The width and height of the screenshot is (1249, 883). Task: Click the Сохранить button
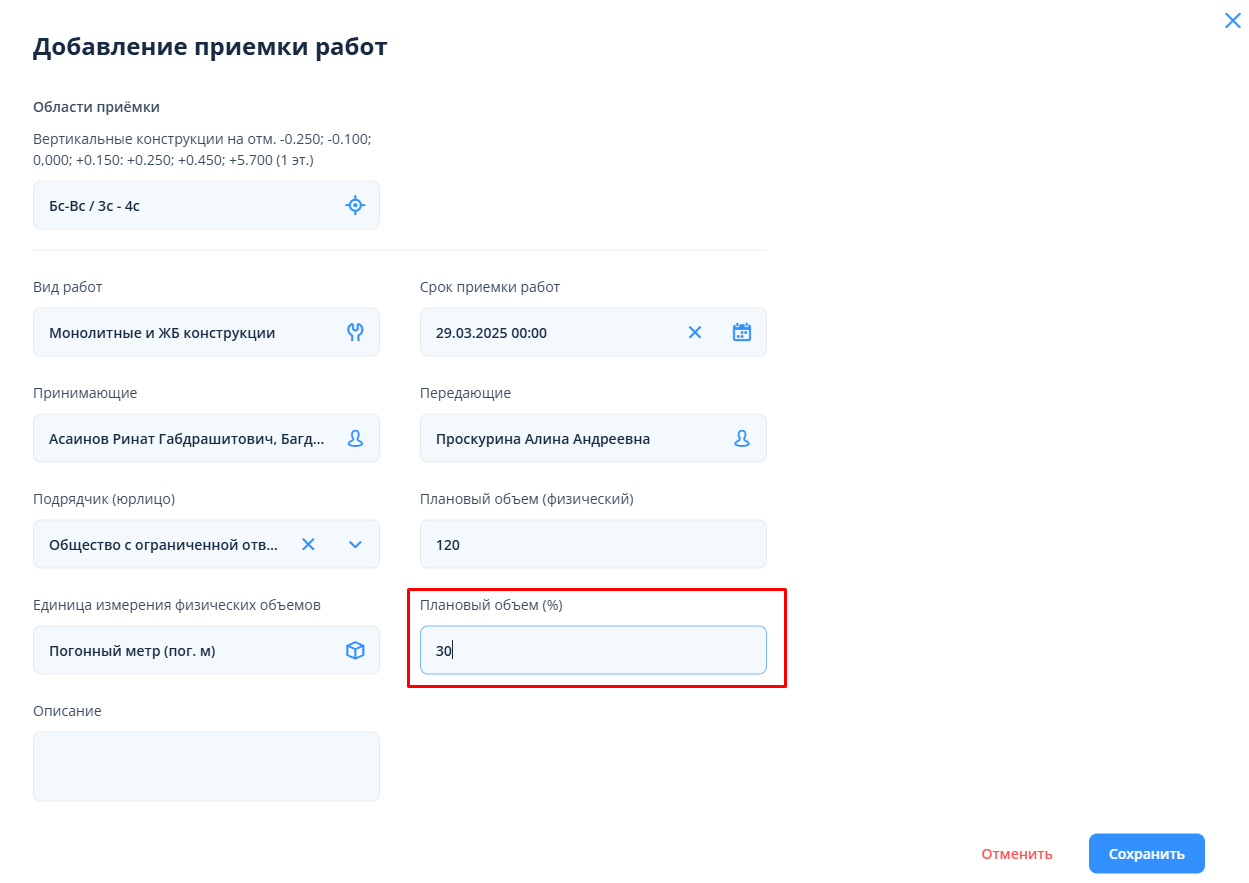(1146, 854)
